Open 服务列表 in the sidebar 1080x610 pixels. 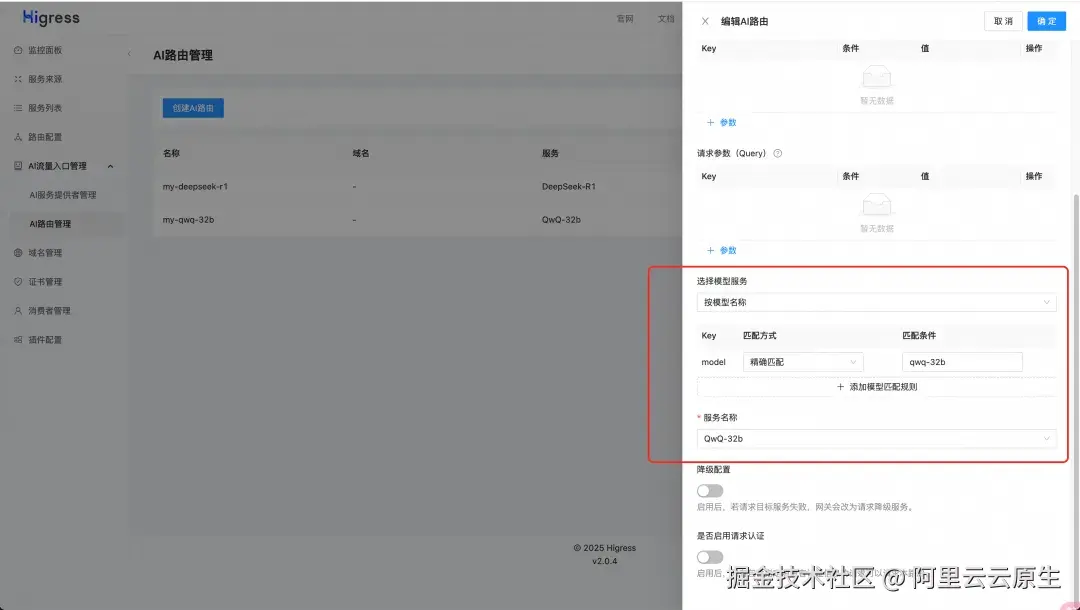[45, 108]
